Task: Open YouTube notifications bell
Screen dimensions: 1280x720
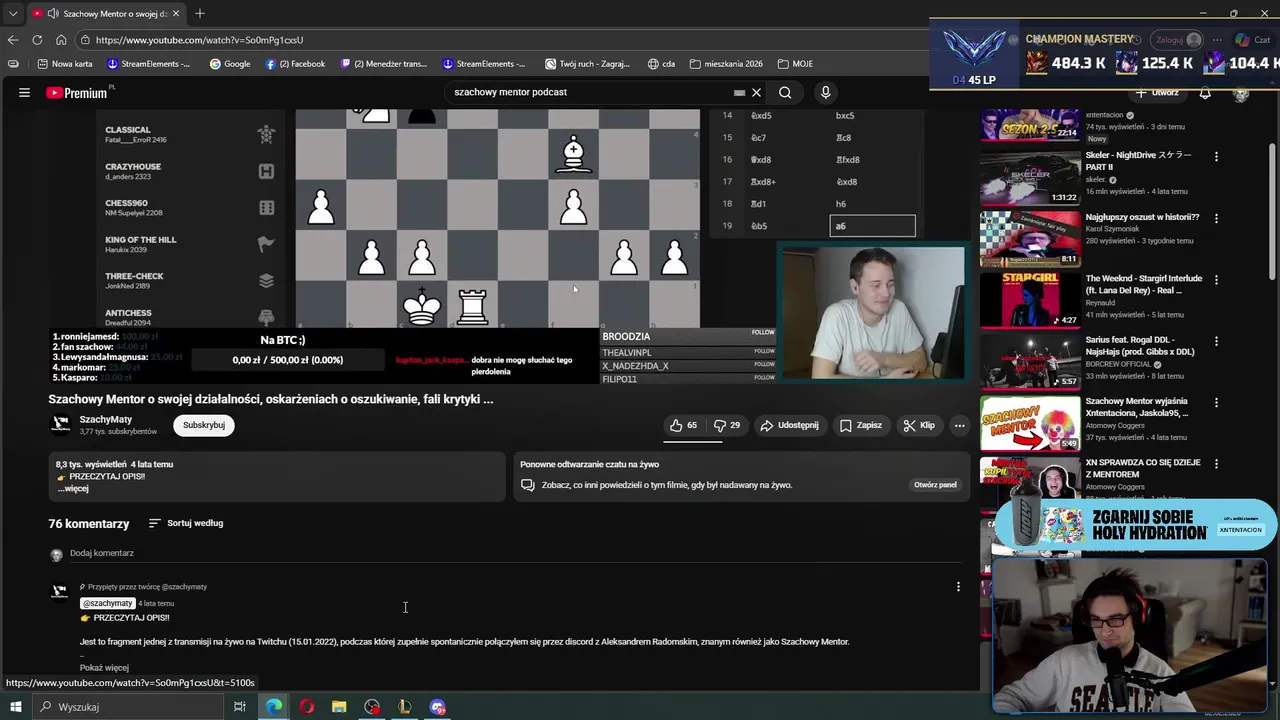Action: 1205,93
